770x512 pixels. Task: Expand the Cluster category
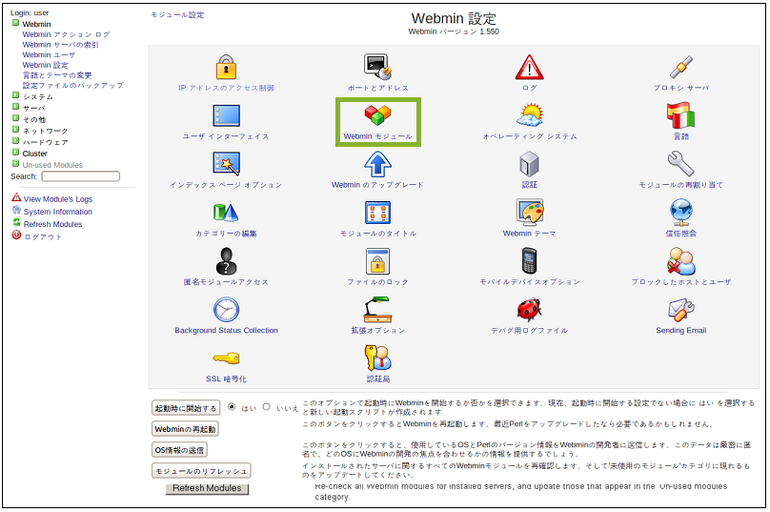[16, 152]
